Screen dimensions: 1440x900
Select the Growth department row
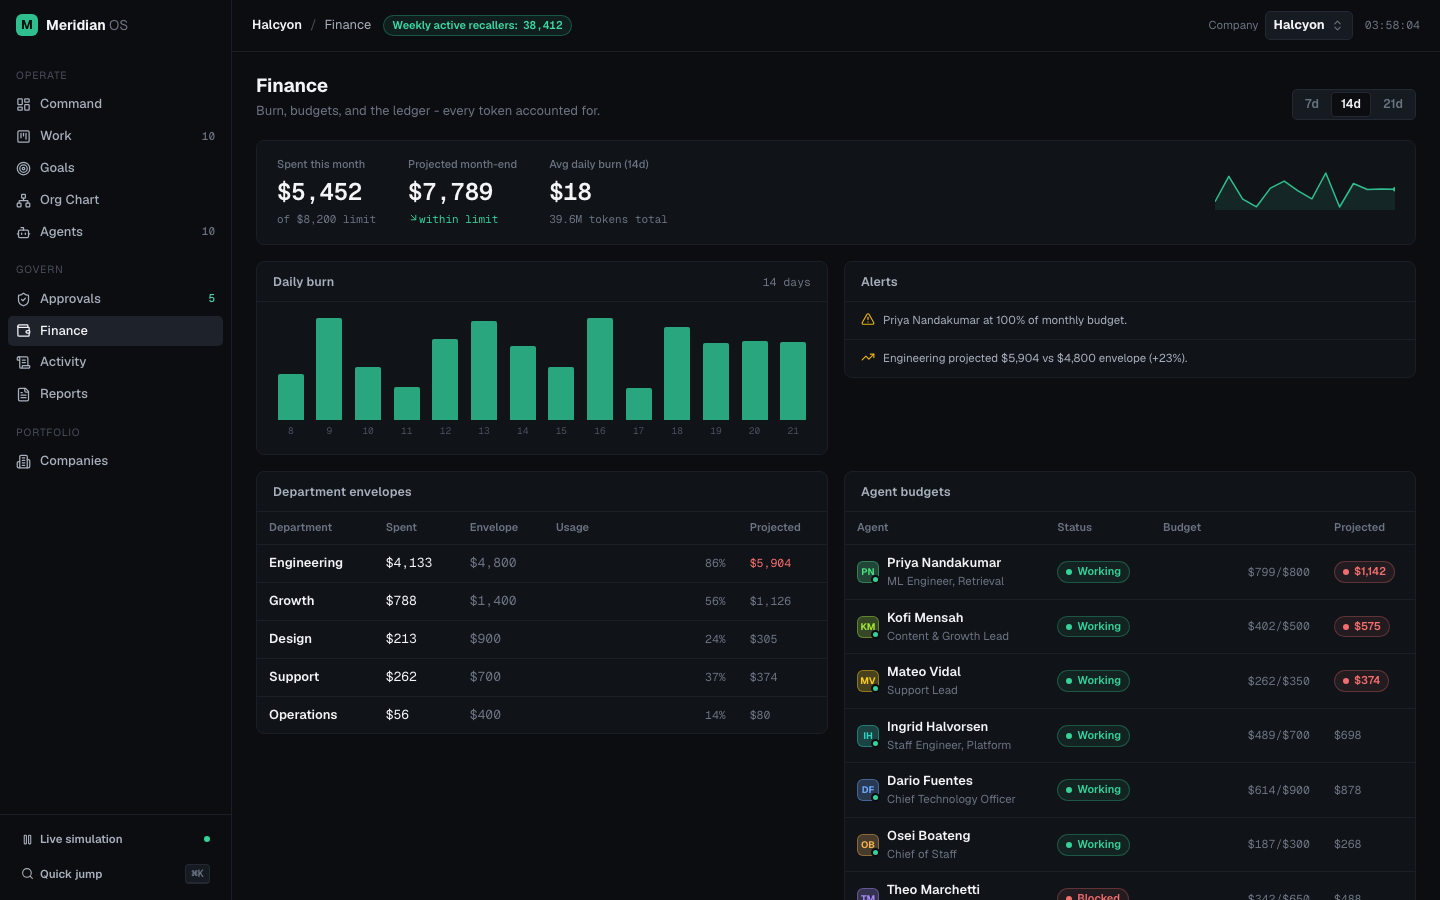click(x=542, y=602)
